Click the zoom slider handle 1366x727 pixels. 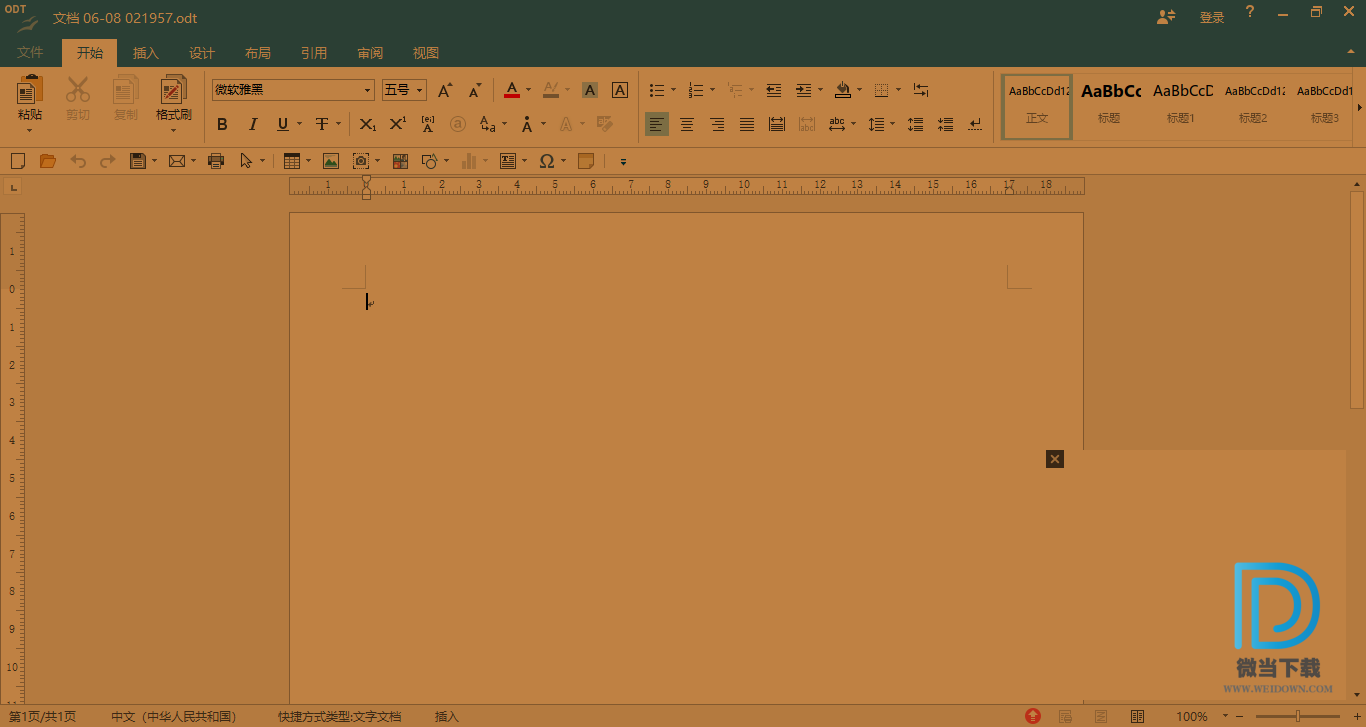point(1298,717)
